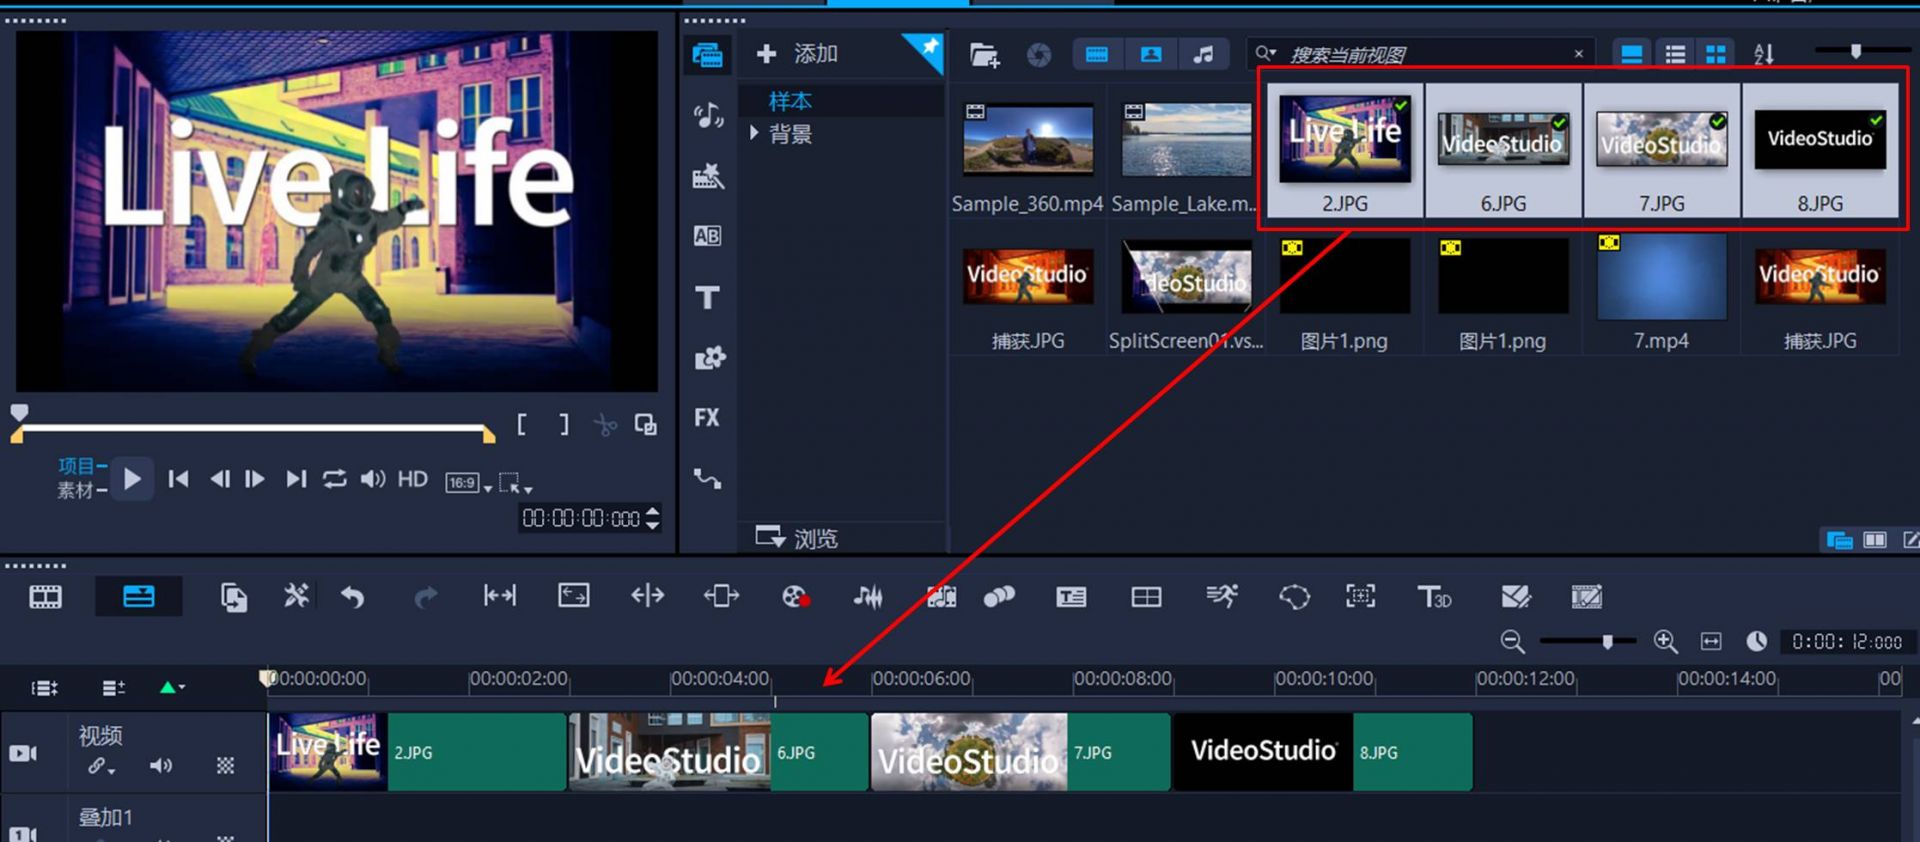Zoom in the timeline
Screen dimensions: 1920x842
click(x=1665, y=642)
